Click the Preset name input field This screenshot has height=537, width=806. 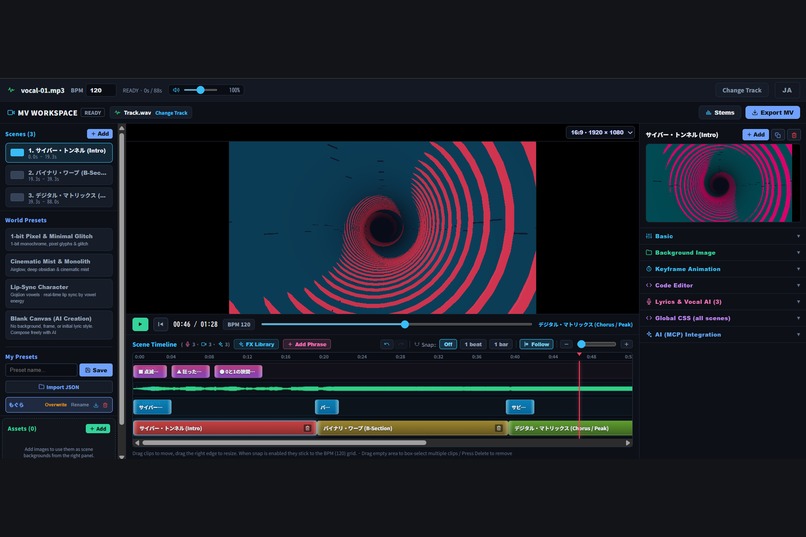click(x=41, y=370)
